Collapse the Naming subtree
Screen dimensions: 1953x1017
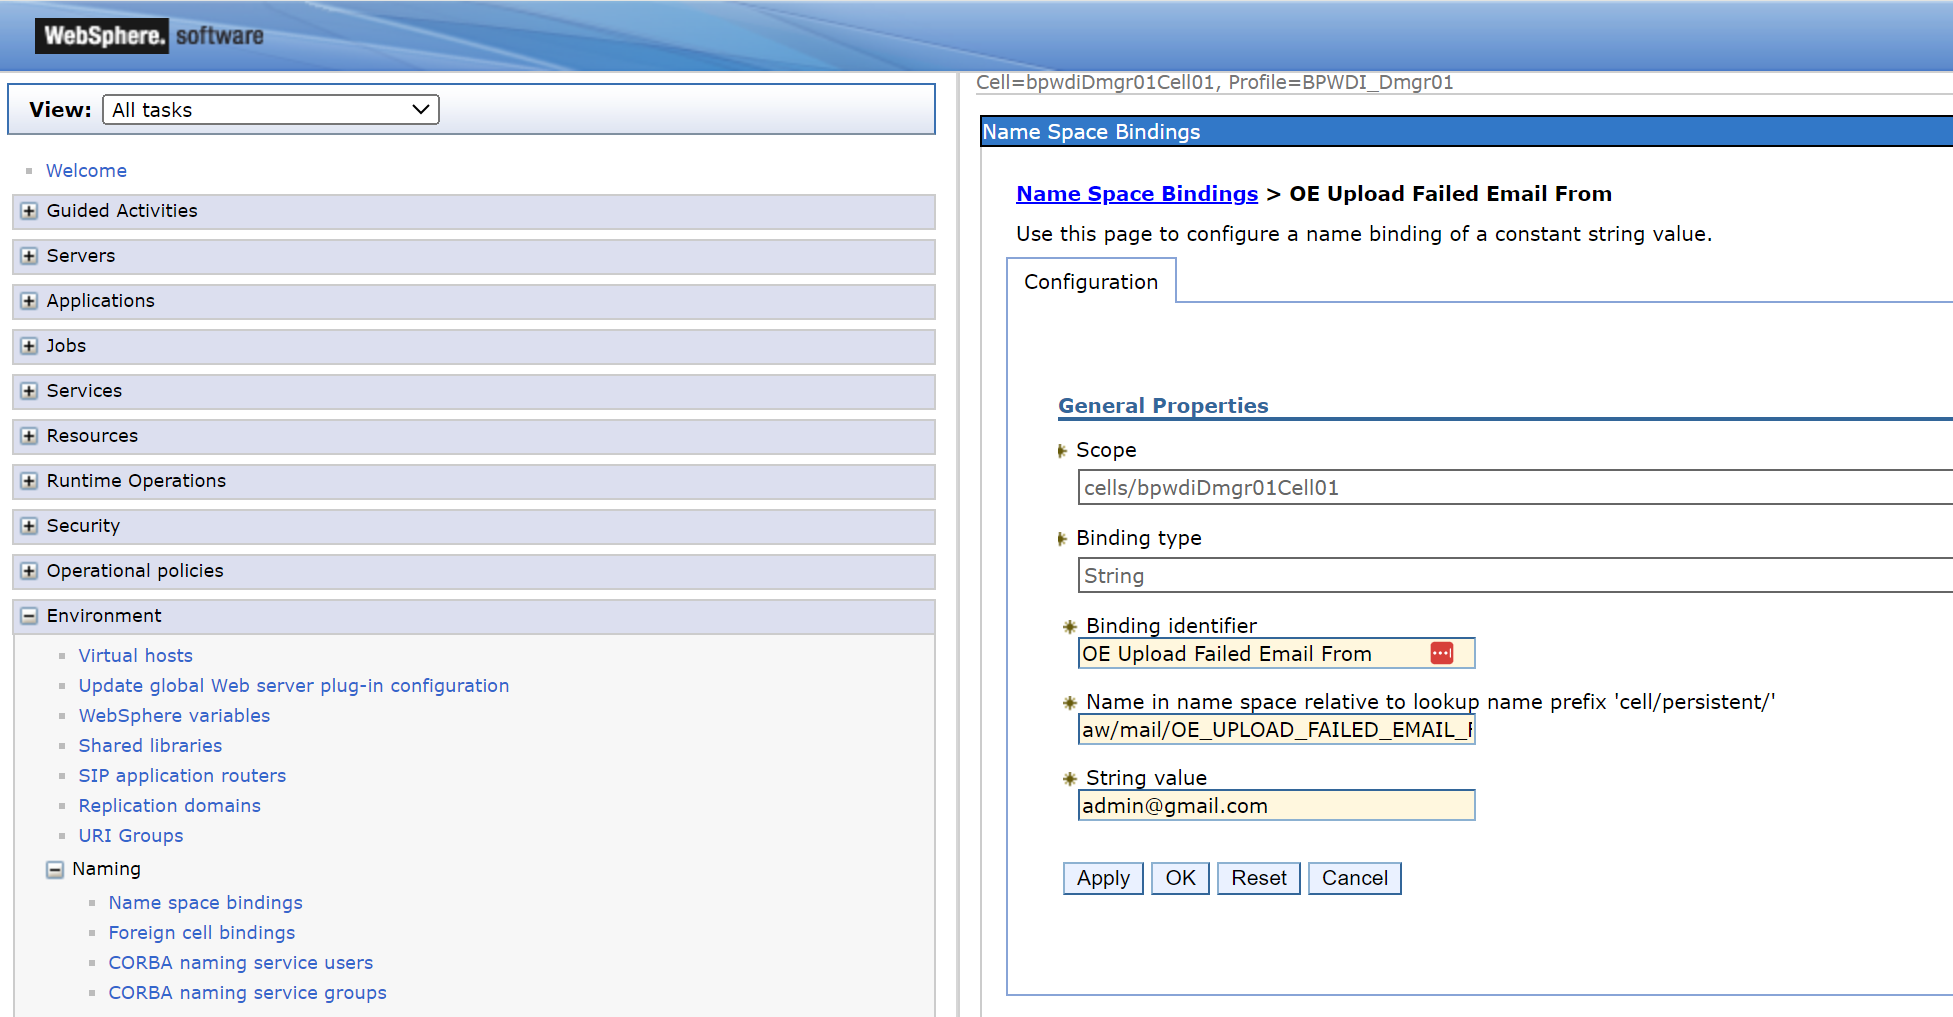(56, 869)
